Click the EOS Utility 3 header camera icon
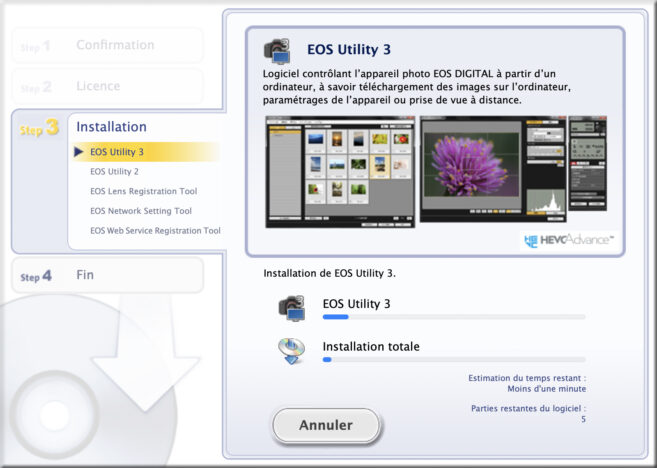This screenshot has height=468, width=657. 277,51
